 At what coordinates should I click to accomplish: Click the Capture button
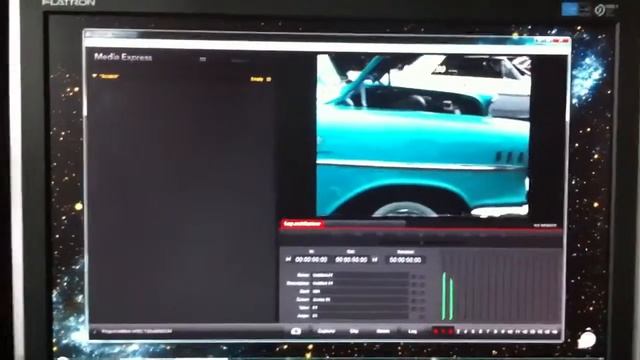click(326, 331)
